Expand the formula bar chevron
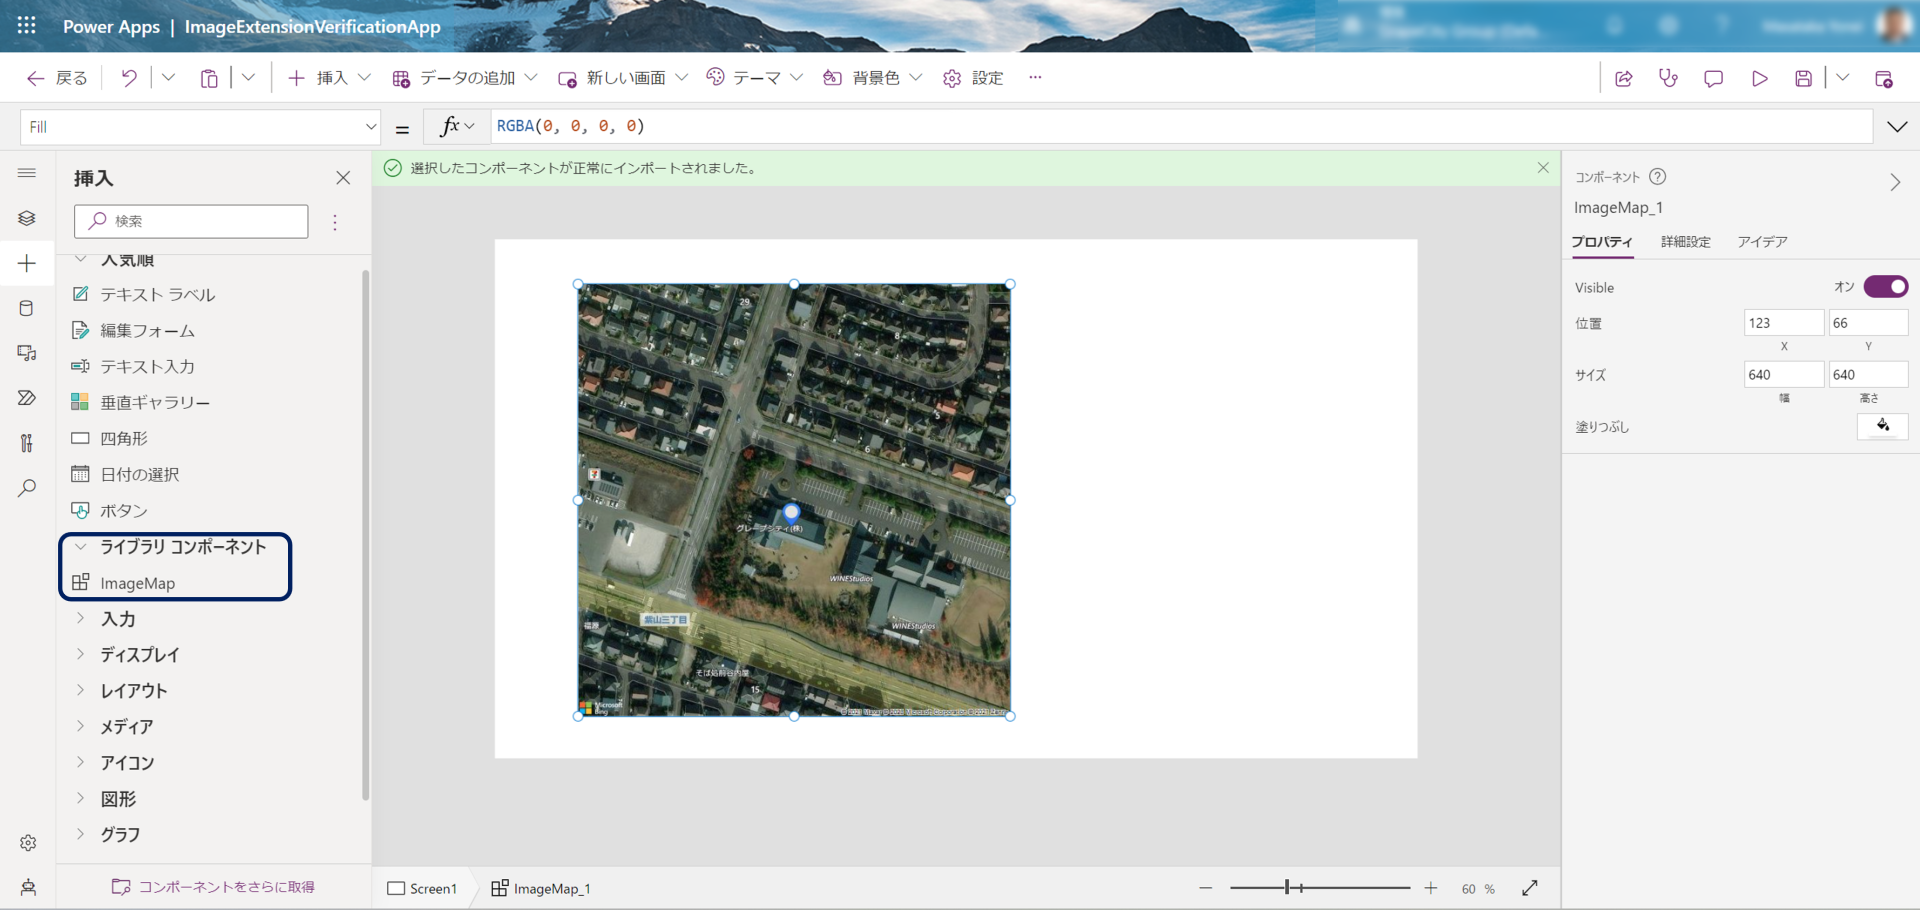 pos(1897,127)
